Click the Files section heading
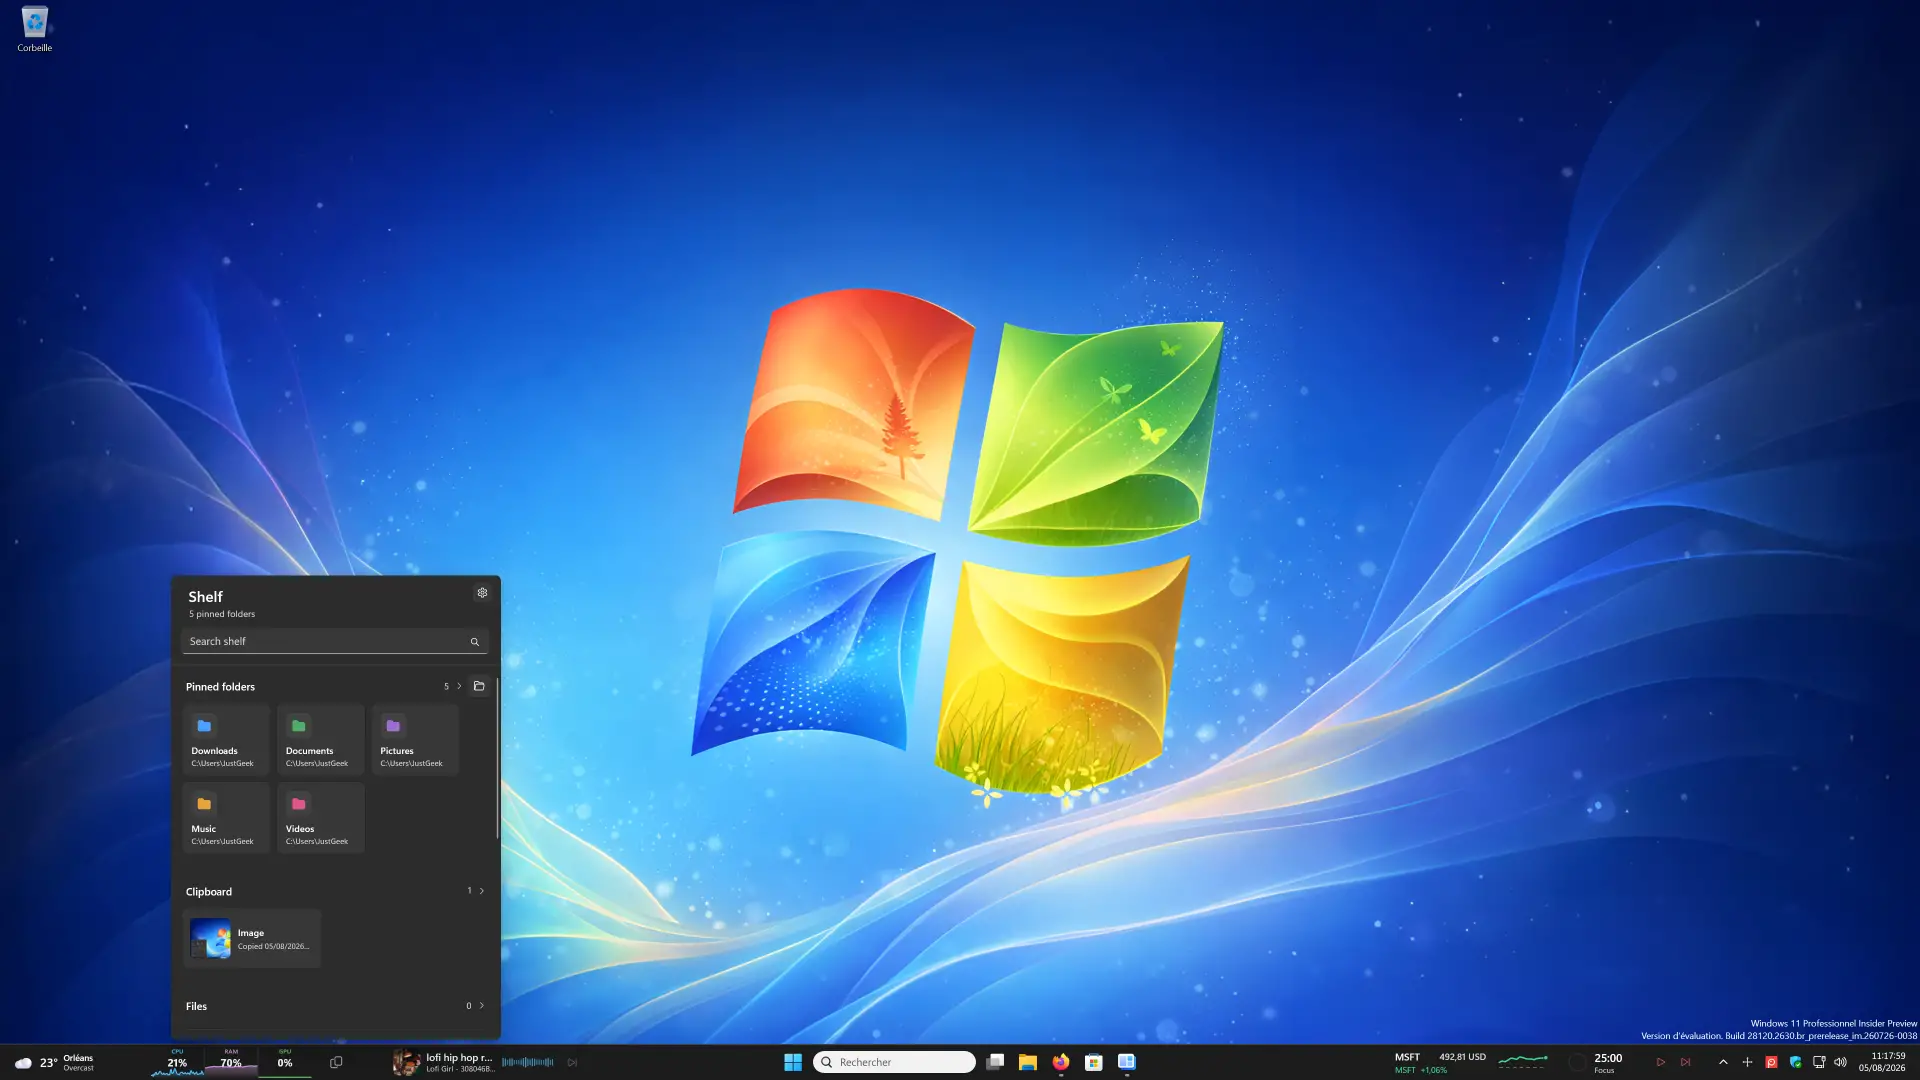 click(196, 1007)
